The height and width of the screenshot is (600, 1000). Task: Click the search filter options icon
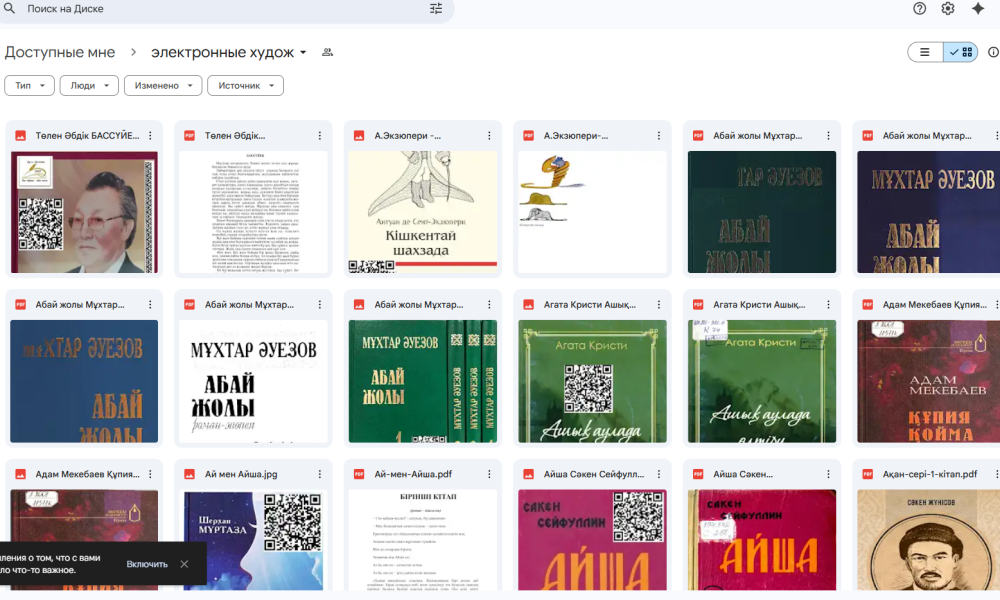point(435,9)
